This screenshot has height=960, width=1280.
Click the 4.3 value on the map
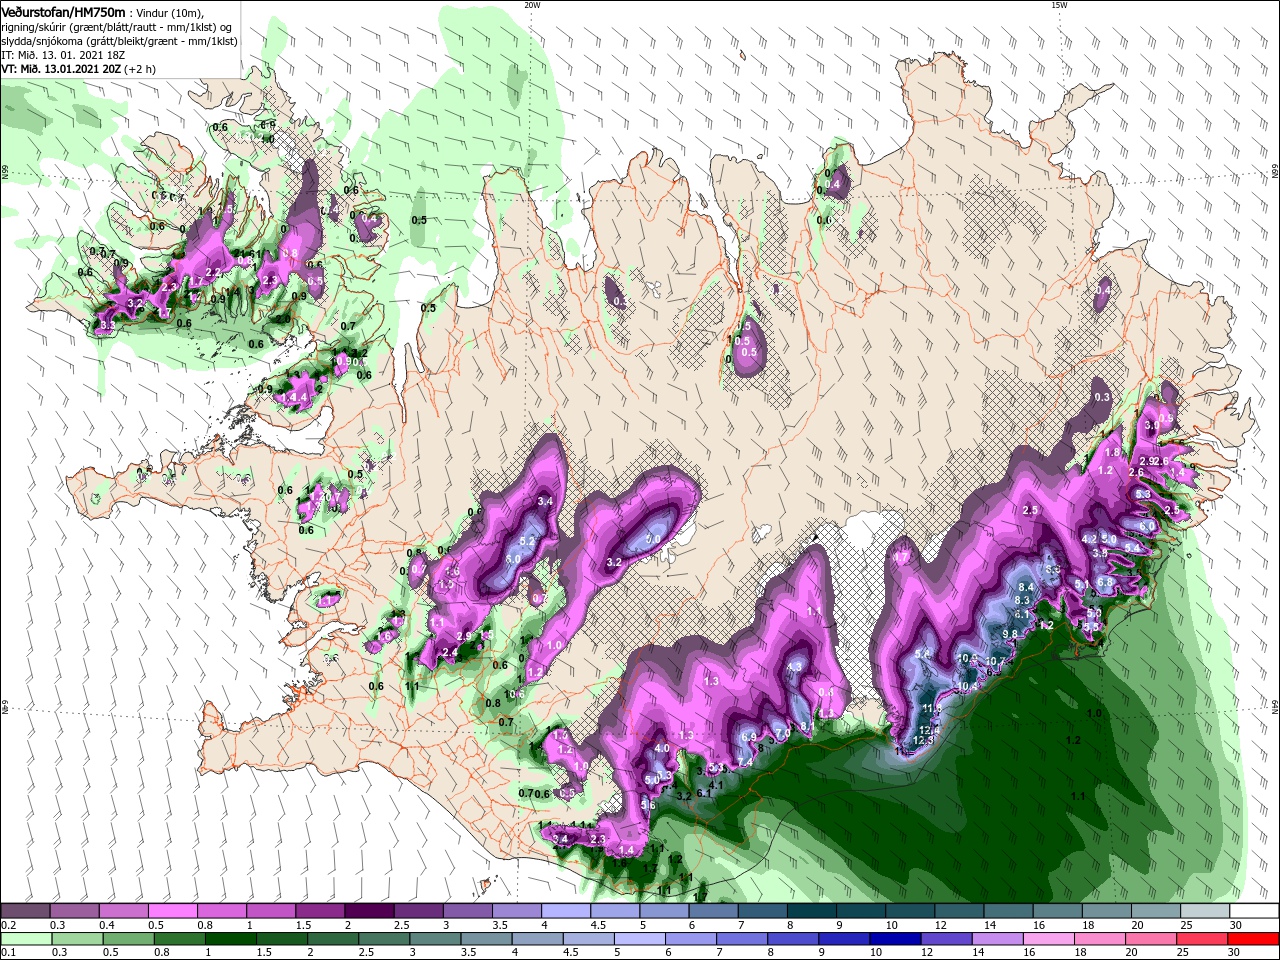pos(795,666)
